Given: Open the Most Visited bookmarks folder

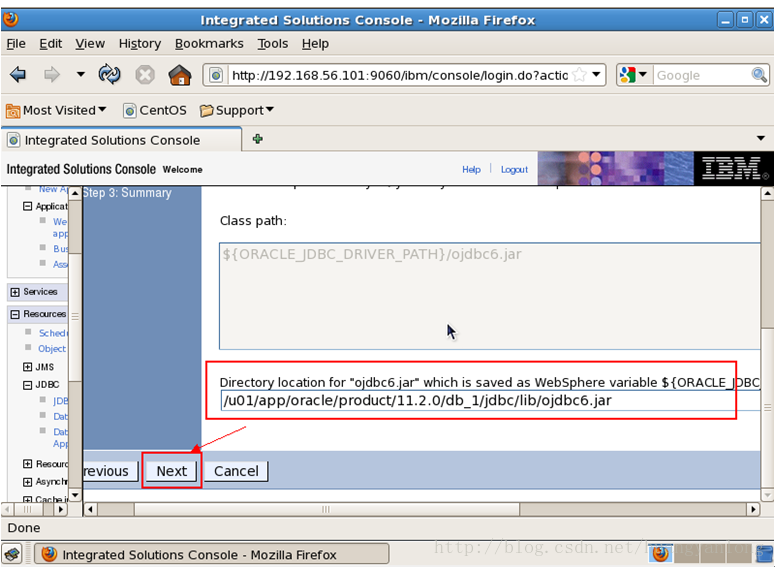Looking at the screenshot, I should click(56, 110).
